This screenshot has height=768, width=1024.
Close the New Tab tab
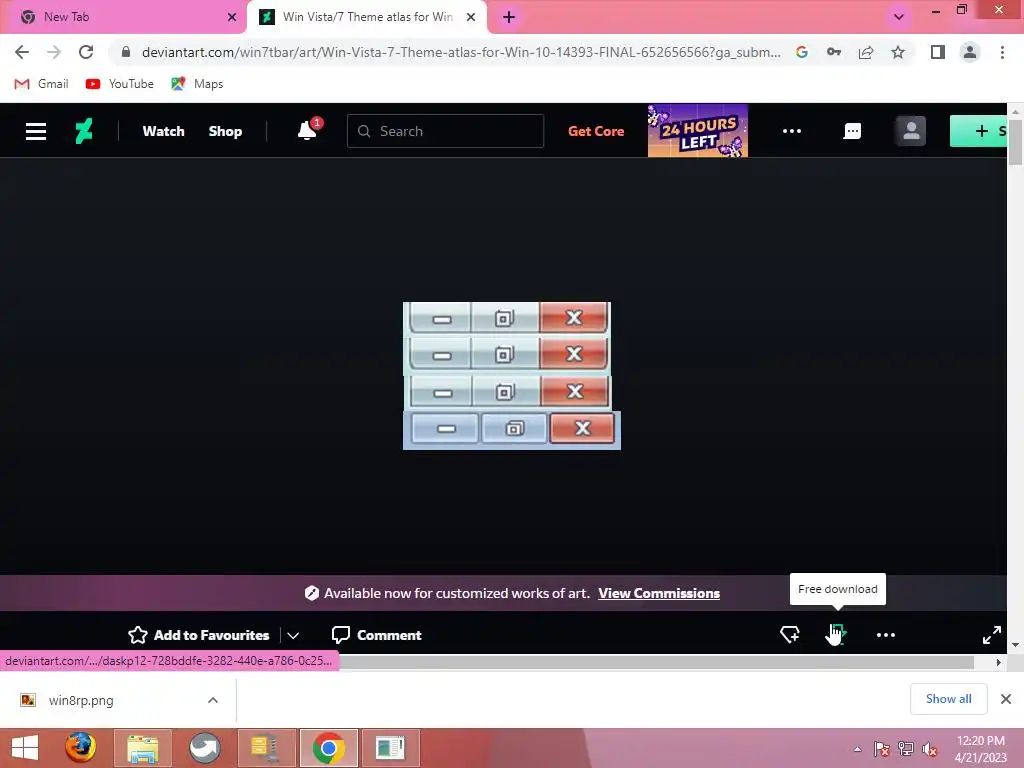tap(232, 17)
